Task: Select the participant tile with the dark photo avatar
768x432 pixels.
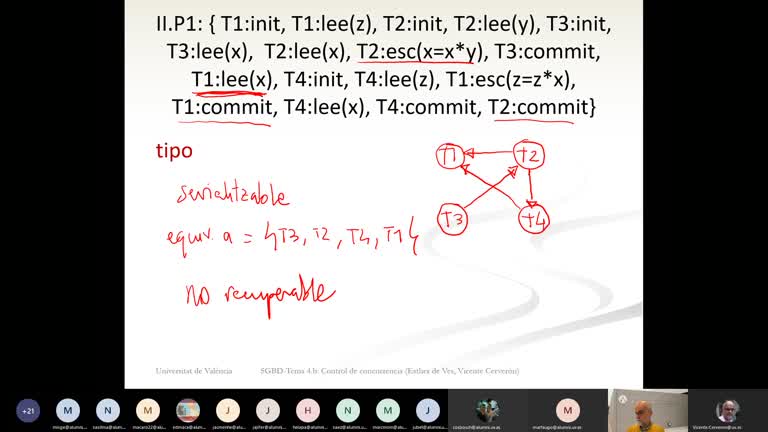Action: coord(488,410)
